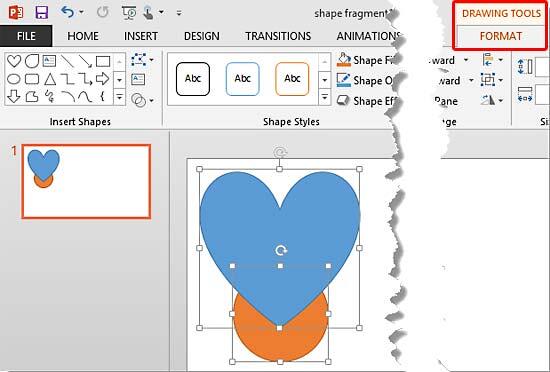
Task: Choose the Down Arrow block shape
Action: coord(14,96)
